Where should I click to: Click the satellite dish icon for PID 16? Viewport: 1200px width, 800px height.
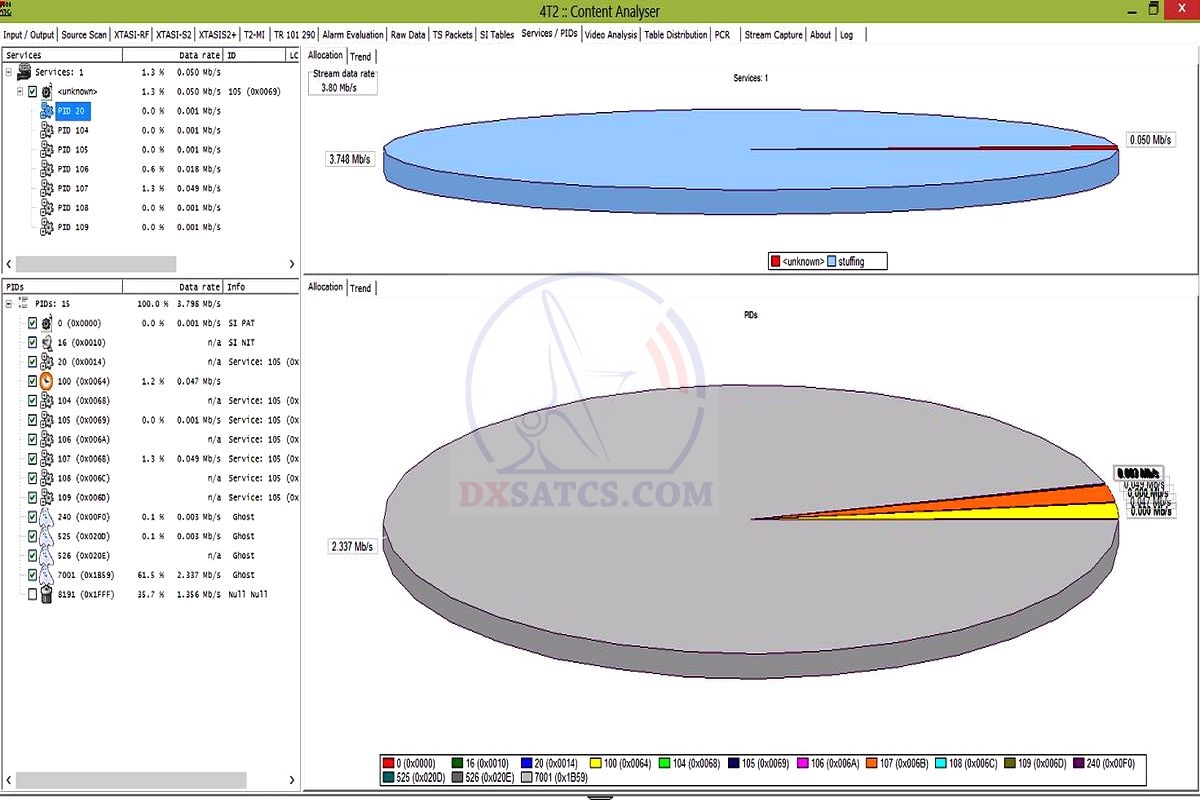click(46, 342)
